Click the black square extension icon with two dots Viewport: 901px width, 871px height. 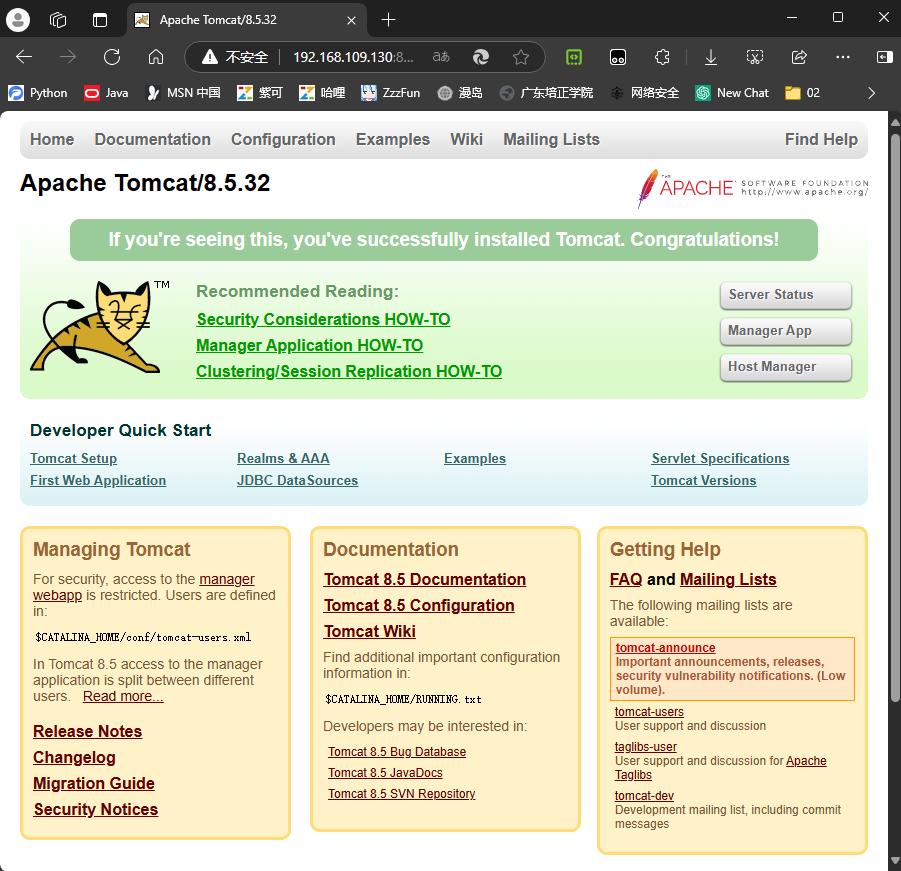[x=618, y=57]
